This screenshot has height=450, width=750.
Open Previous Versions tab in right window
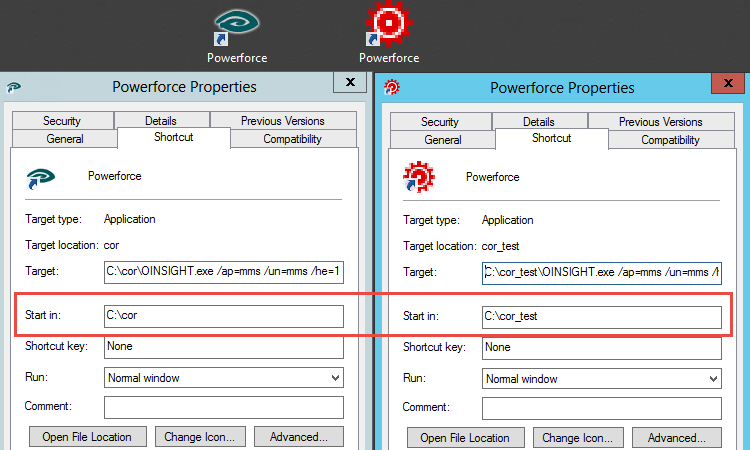(661, 121)
